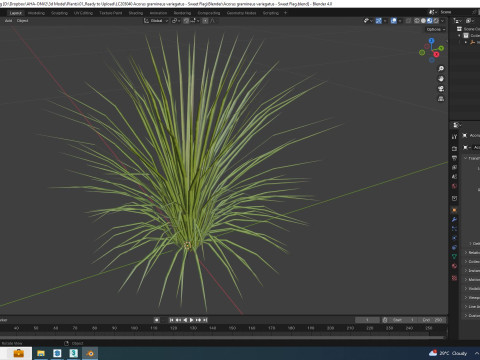480x360 pixels.
Task: Open the Render properties tab
Action: pos(454,148)
